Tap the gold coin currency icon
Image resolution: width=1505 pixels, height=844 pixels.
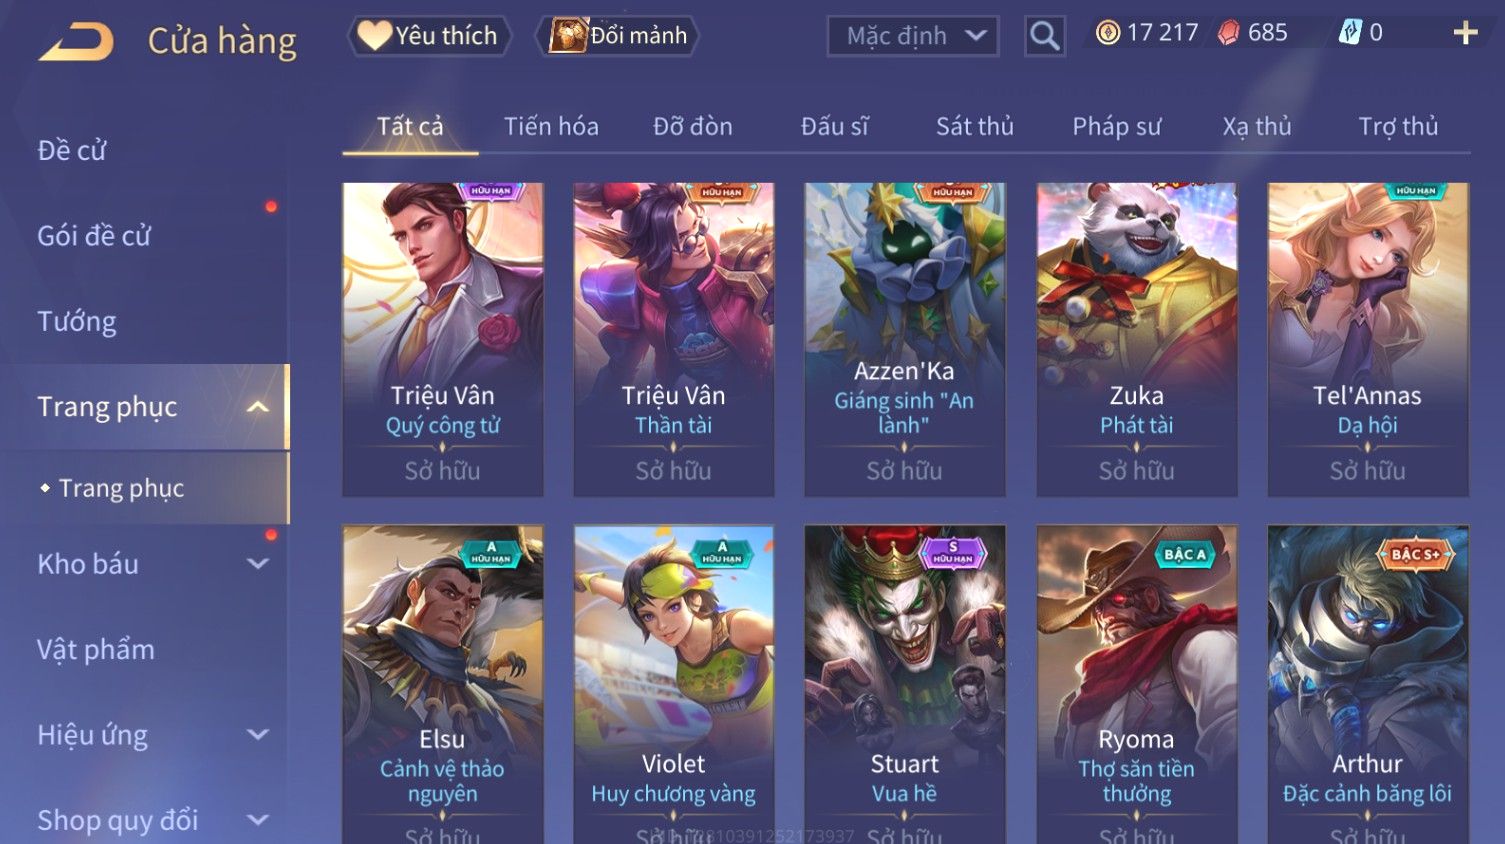click(1108, 33)
